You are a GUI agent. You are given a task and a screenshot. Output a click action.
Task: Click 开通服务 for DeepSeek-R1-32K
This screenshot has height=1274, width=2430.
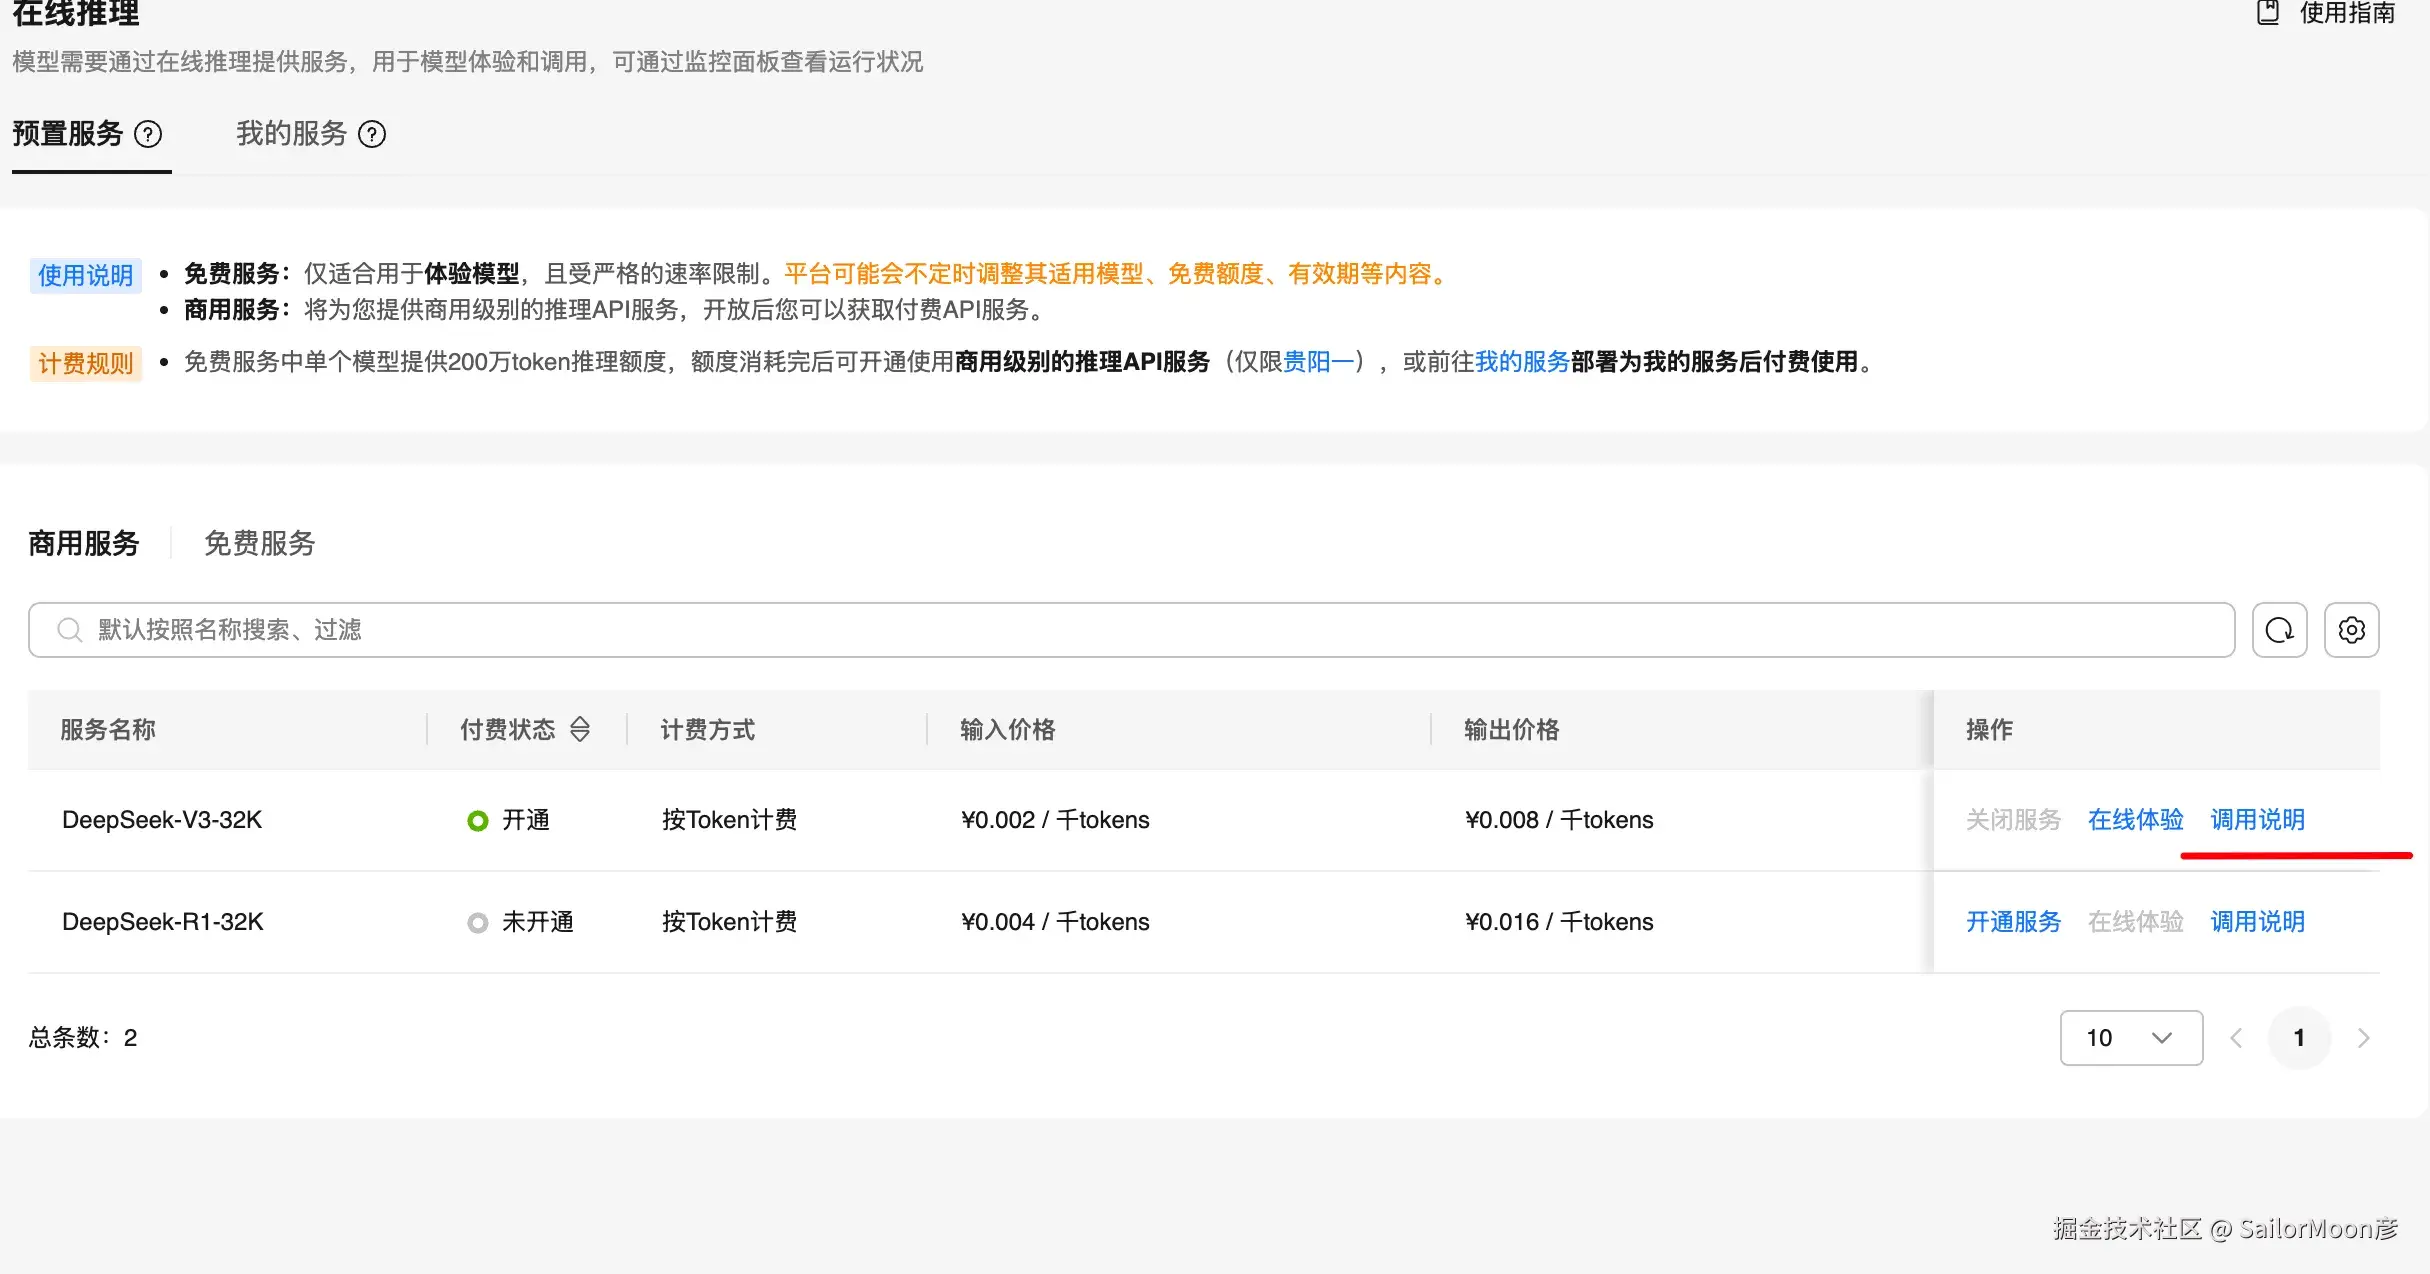click(x=2013, y=921)
